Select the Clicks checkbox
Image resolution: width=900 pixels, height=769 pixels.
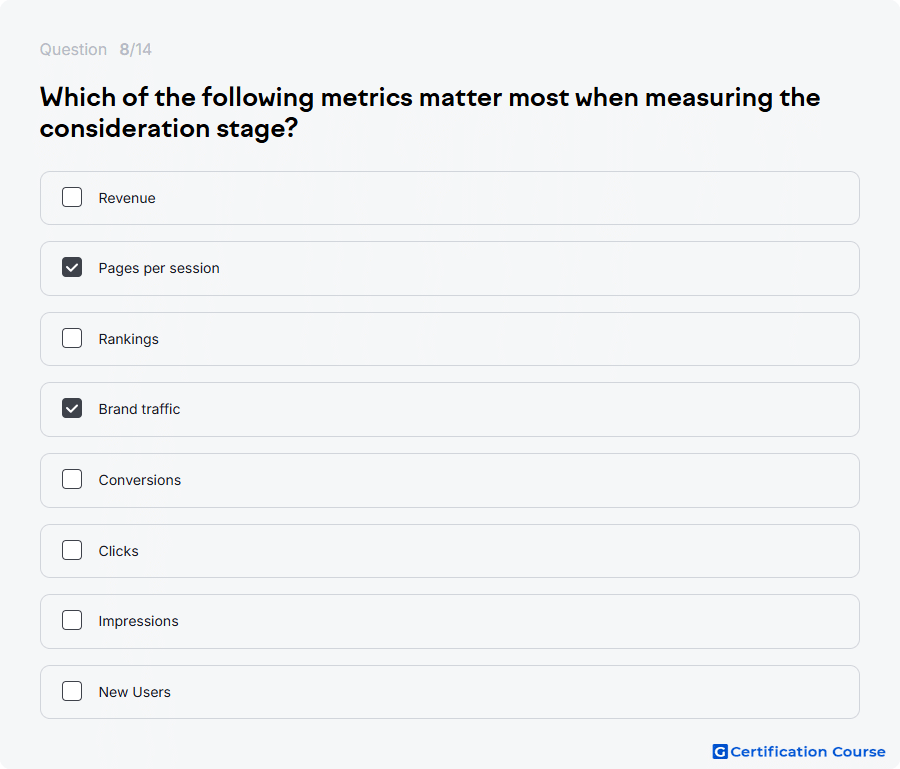tap(72, 550)
